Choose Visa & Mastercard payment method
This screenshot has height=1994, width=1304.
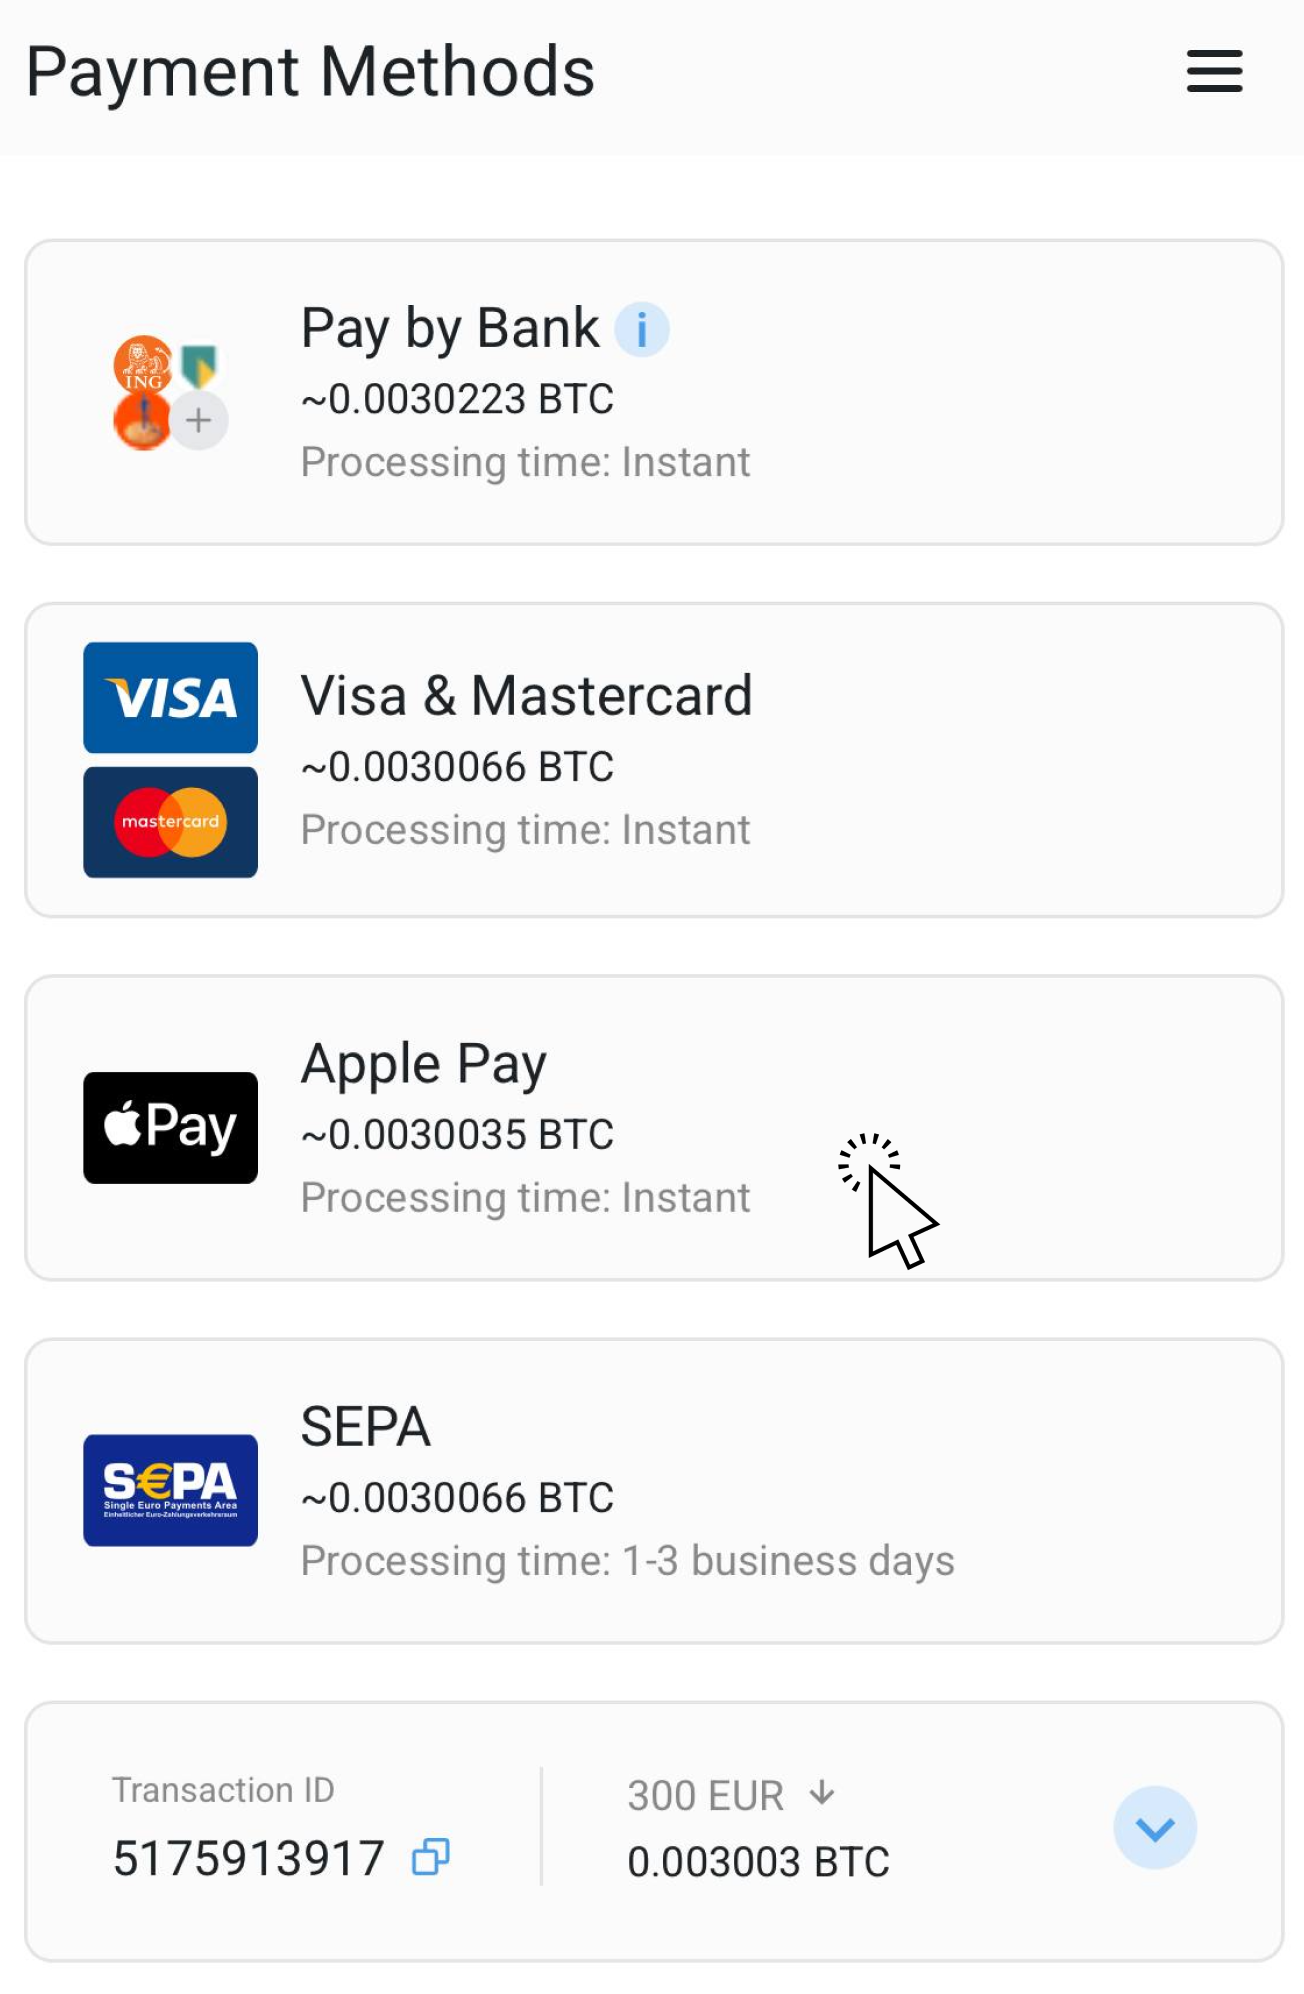526,696
